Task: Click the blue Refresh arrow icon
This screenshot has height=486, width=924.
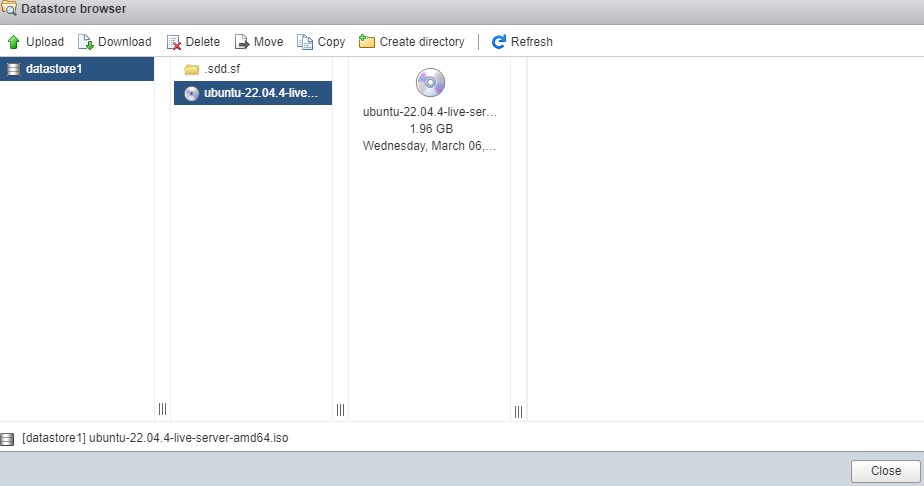Action: pyautogui.click(x=499, y=42)
